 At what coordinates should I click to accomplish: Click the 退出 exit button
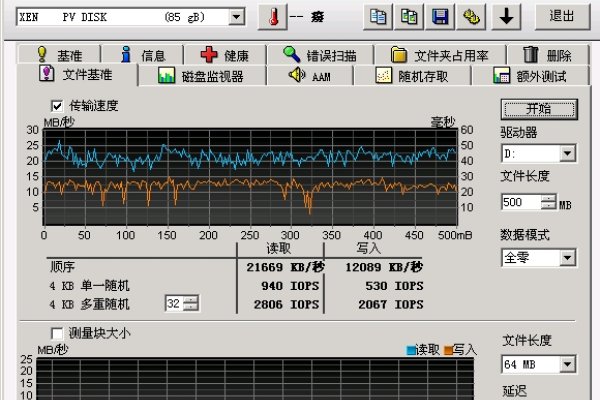pos(561,17)
